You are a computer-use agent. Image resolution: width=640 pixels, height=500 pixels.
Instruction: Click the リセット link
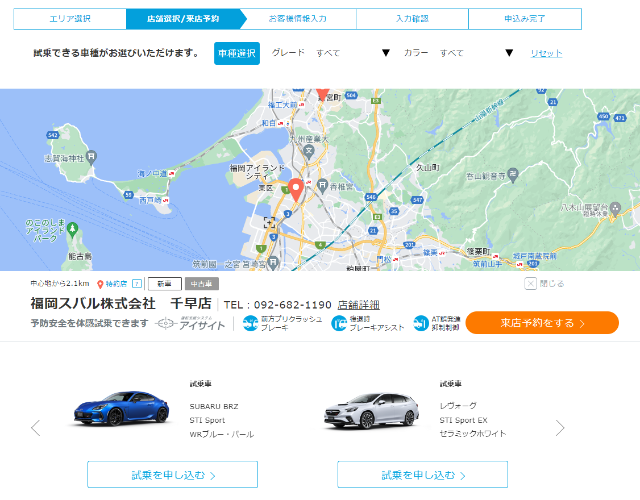tap(546, 53)
